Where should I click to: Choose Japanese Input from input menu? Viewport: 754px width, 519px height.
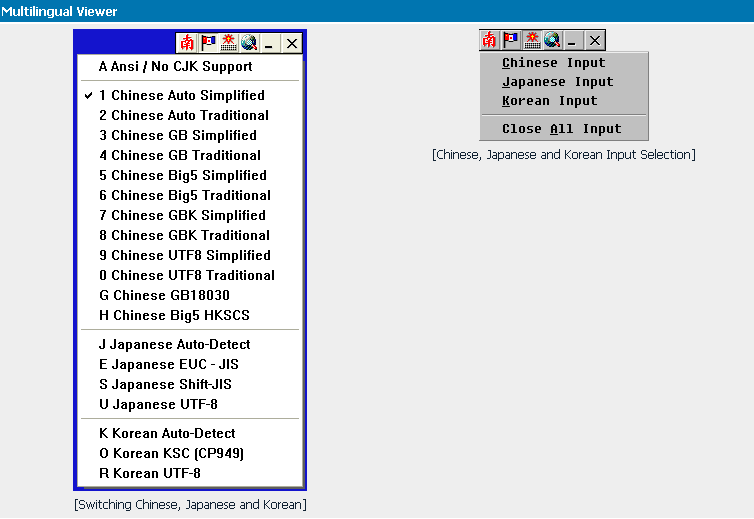click(x=564, y=82)
